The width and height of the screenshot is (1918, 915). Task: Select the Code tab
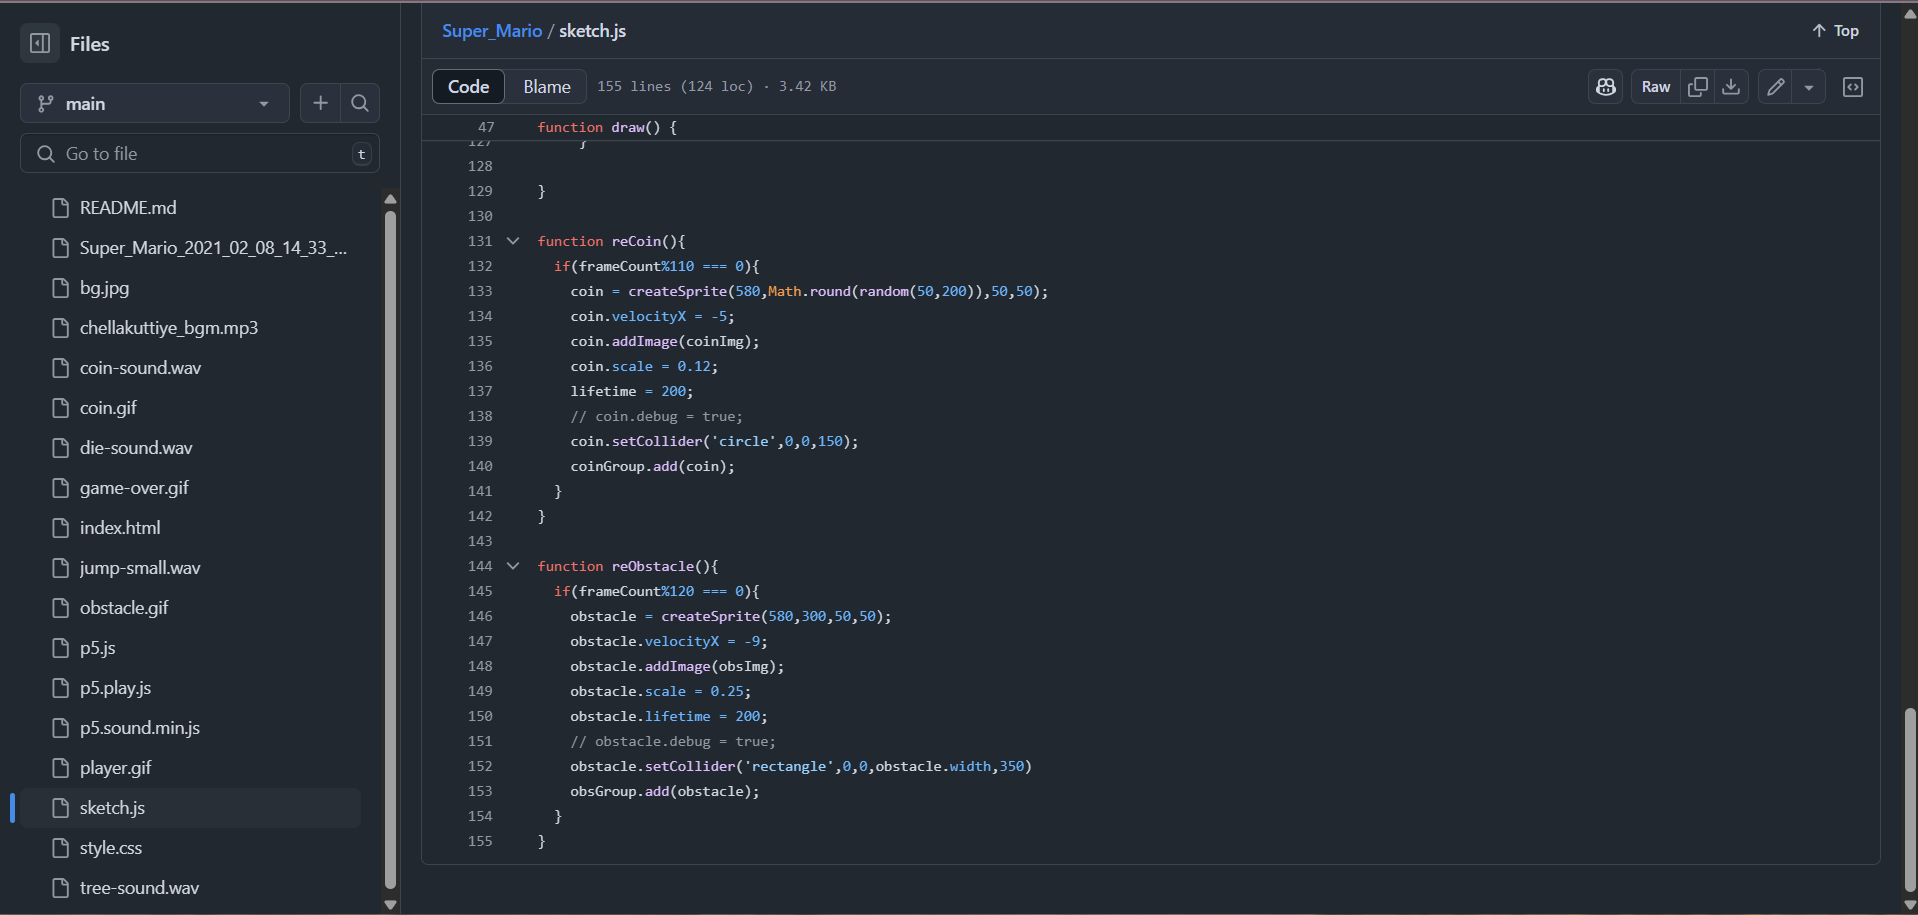point(468,86)
